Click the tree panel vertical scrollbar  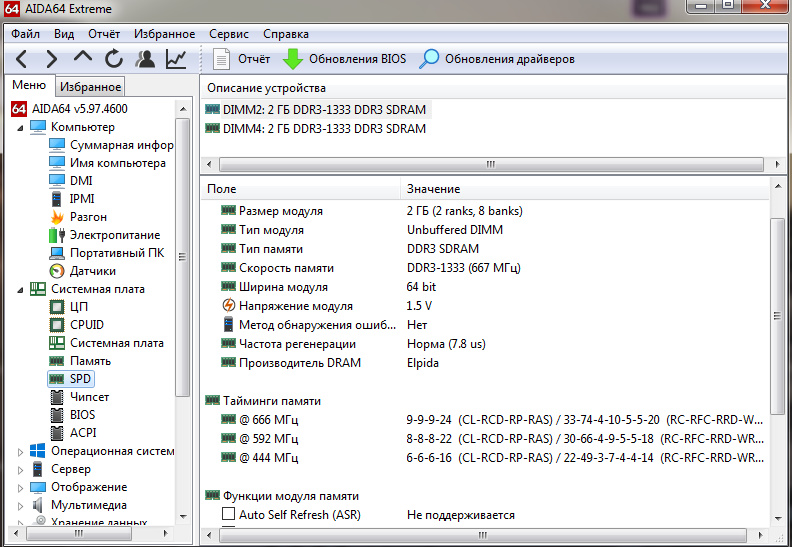(x=183, y=258)
